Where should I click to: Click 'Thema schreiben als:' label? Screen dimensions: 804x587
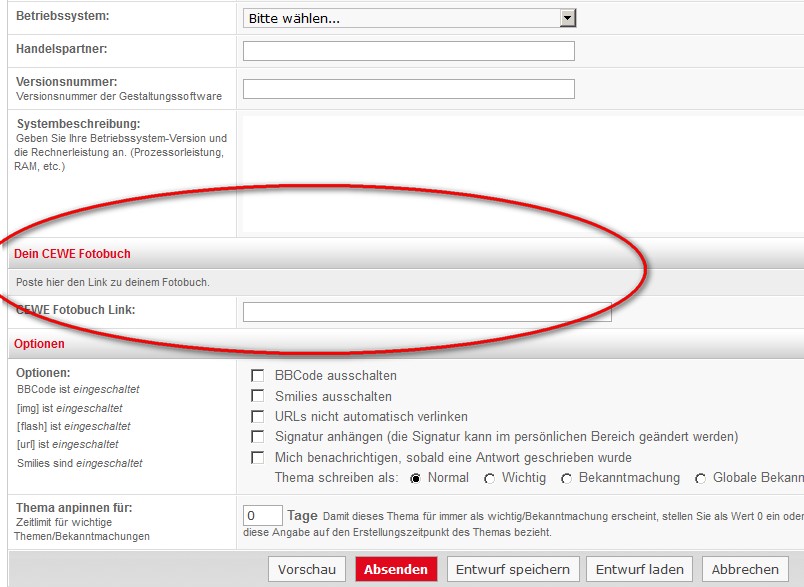pyautogui.click(x=336, y=478)
